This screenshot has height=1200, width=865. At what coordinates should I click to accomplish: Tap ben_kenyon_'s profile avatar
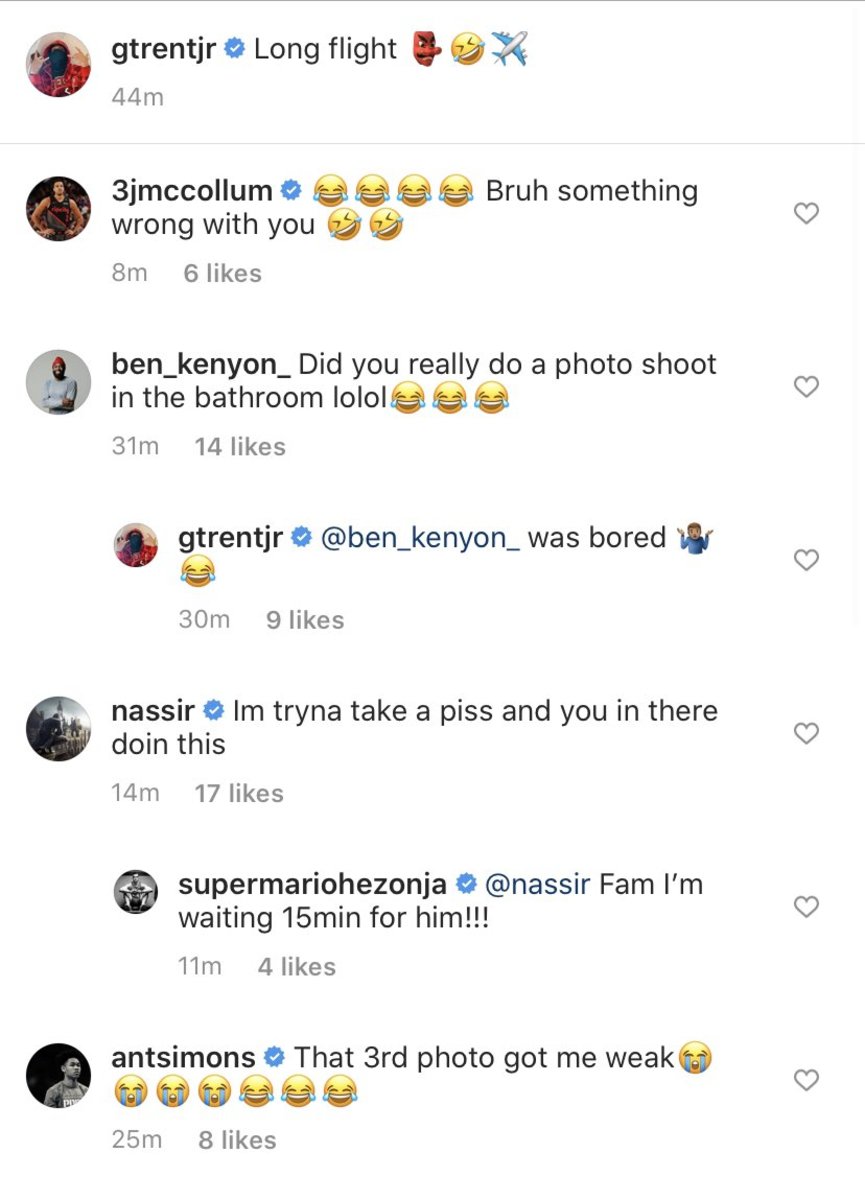[x=58, y=381]
